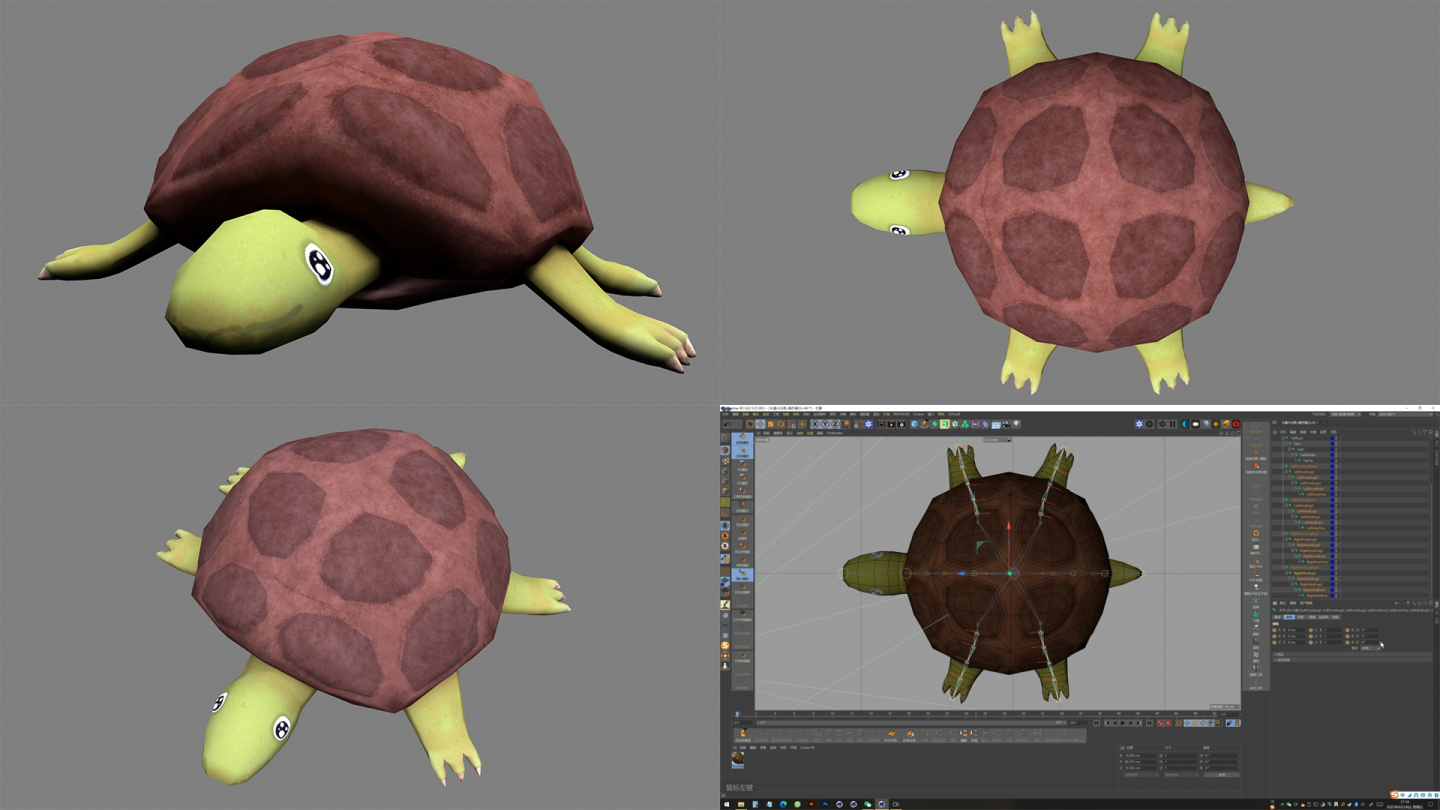Click the red camera Octane icon
Image resolution: width=1440 pixels, height=810 pixels.
(x=1236, y=424)
